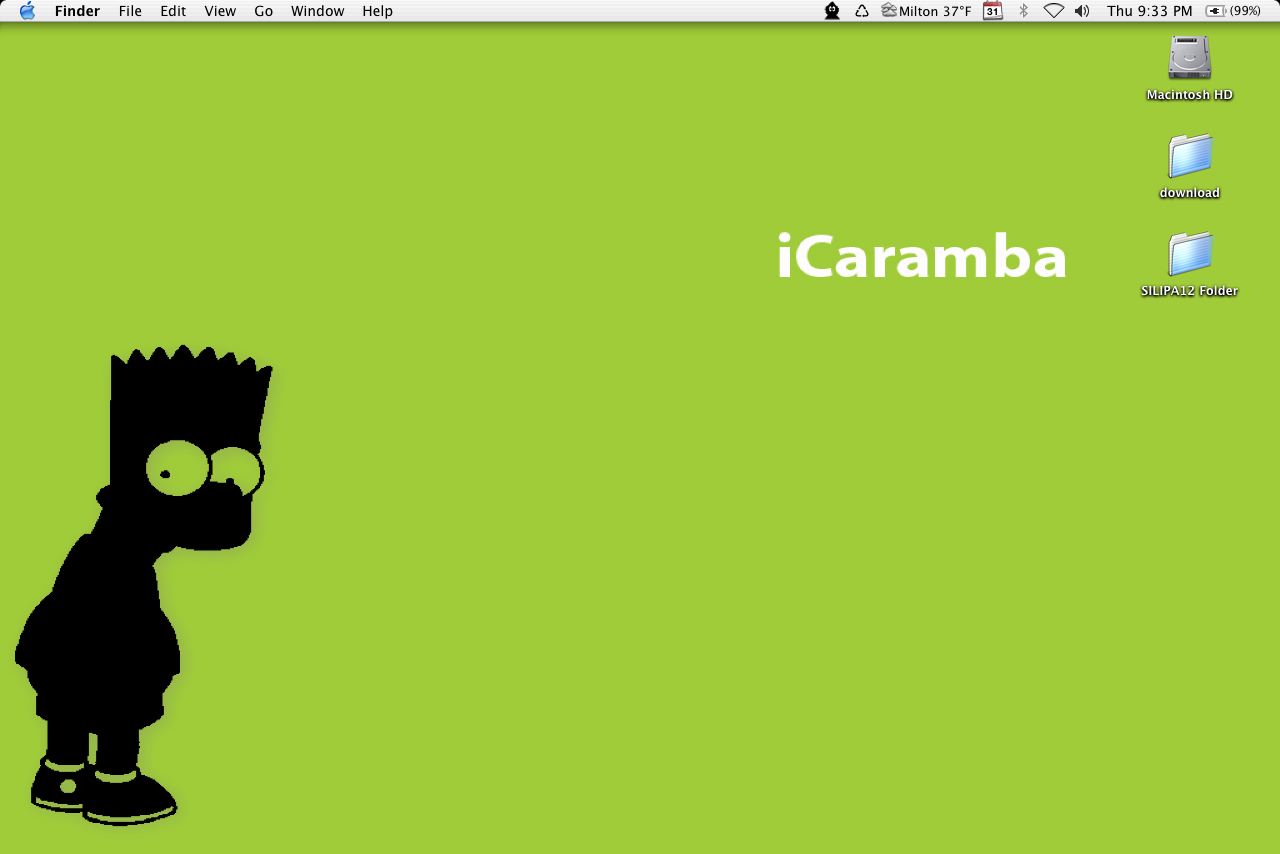Screen dimensions: 1280x854
Task: Open the View menu
Action: pos(220,11)
